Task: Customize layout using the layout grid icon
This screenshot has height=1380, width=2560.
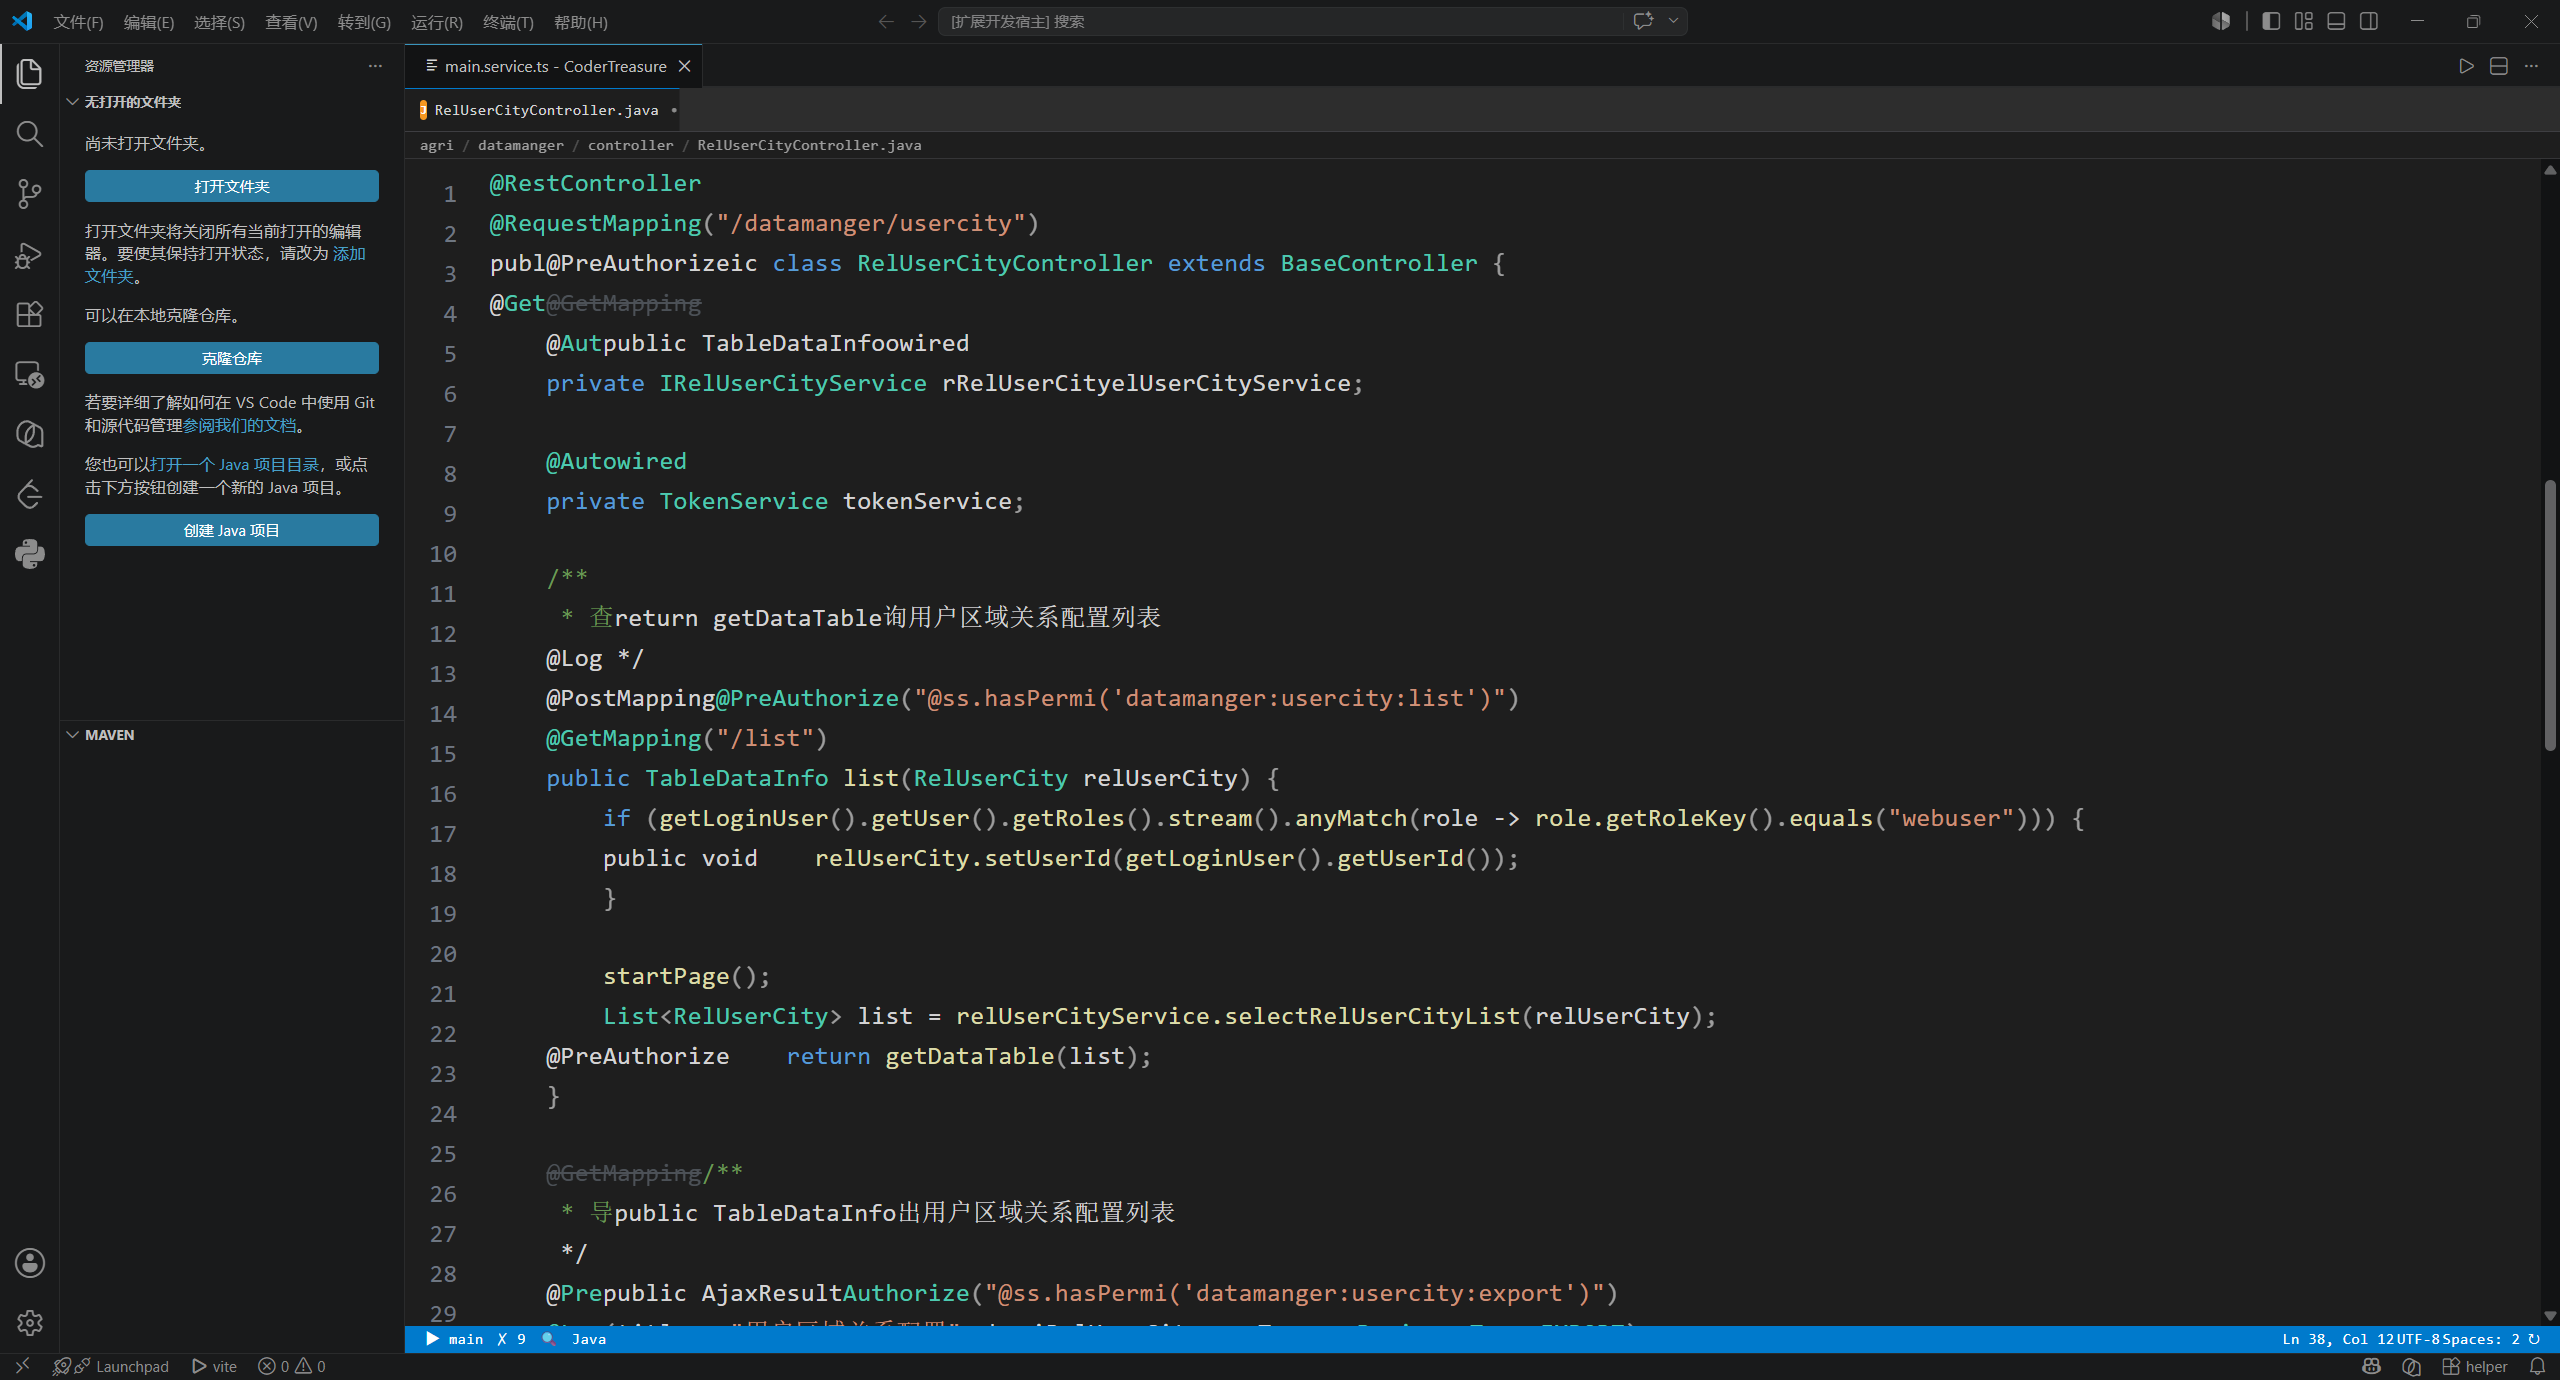Action: tap(2304, 21)
